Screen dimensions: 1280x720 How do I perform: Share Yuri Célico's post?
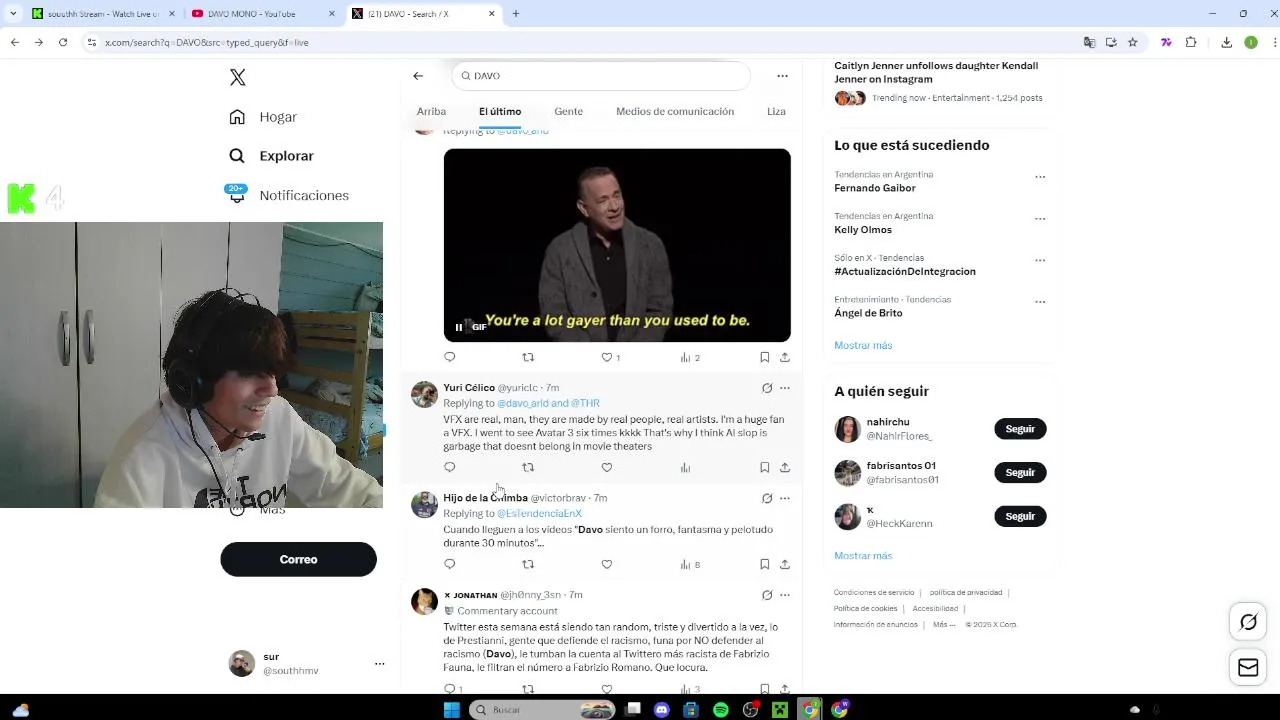pyautogui.click(x=785, y=467)
